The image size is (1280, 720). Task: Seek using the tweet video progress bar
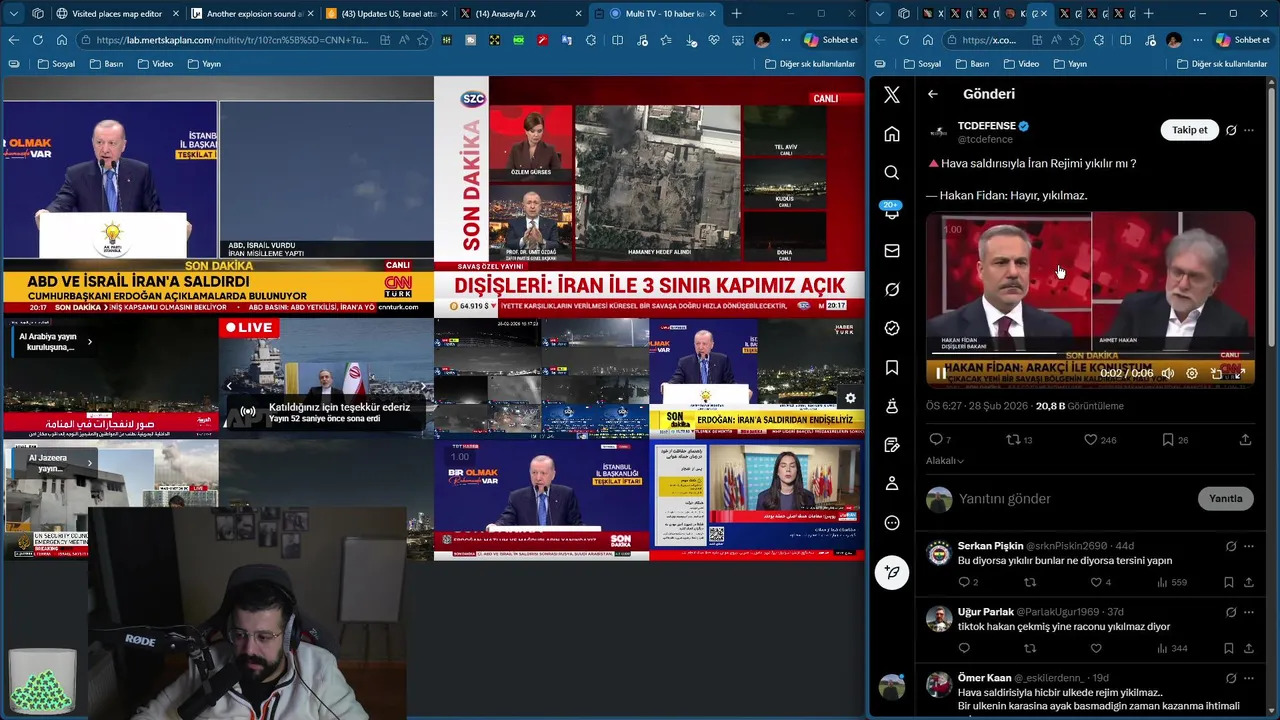(x=1090, y=353)
